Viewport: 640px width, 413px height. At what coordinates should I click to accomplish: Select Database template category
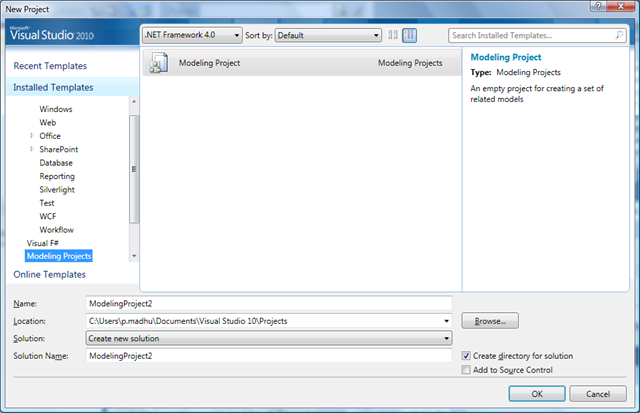(56, 163)
